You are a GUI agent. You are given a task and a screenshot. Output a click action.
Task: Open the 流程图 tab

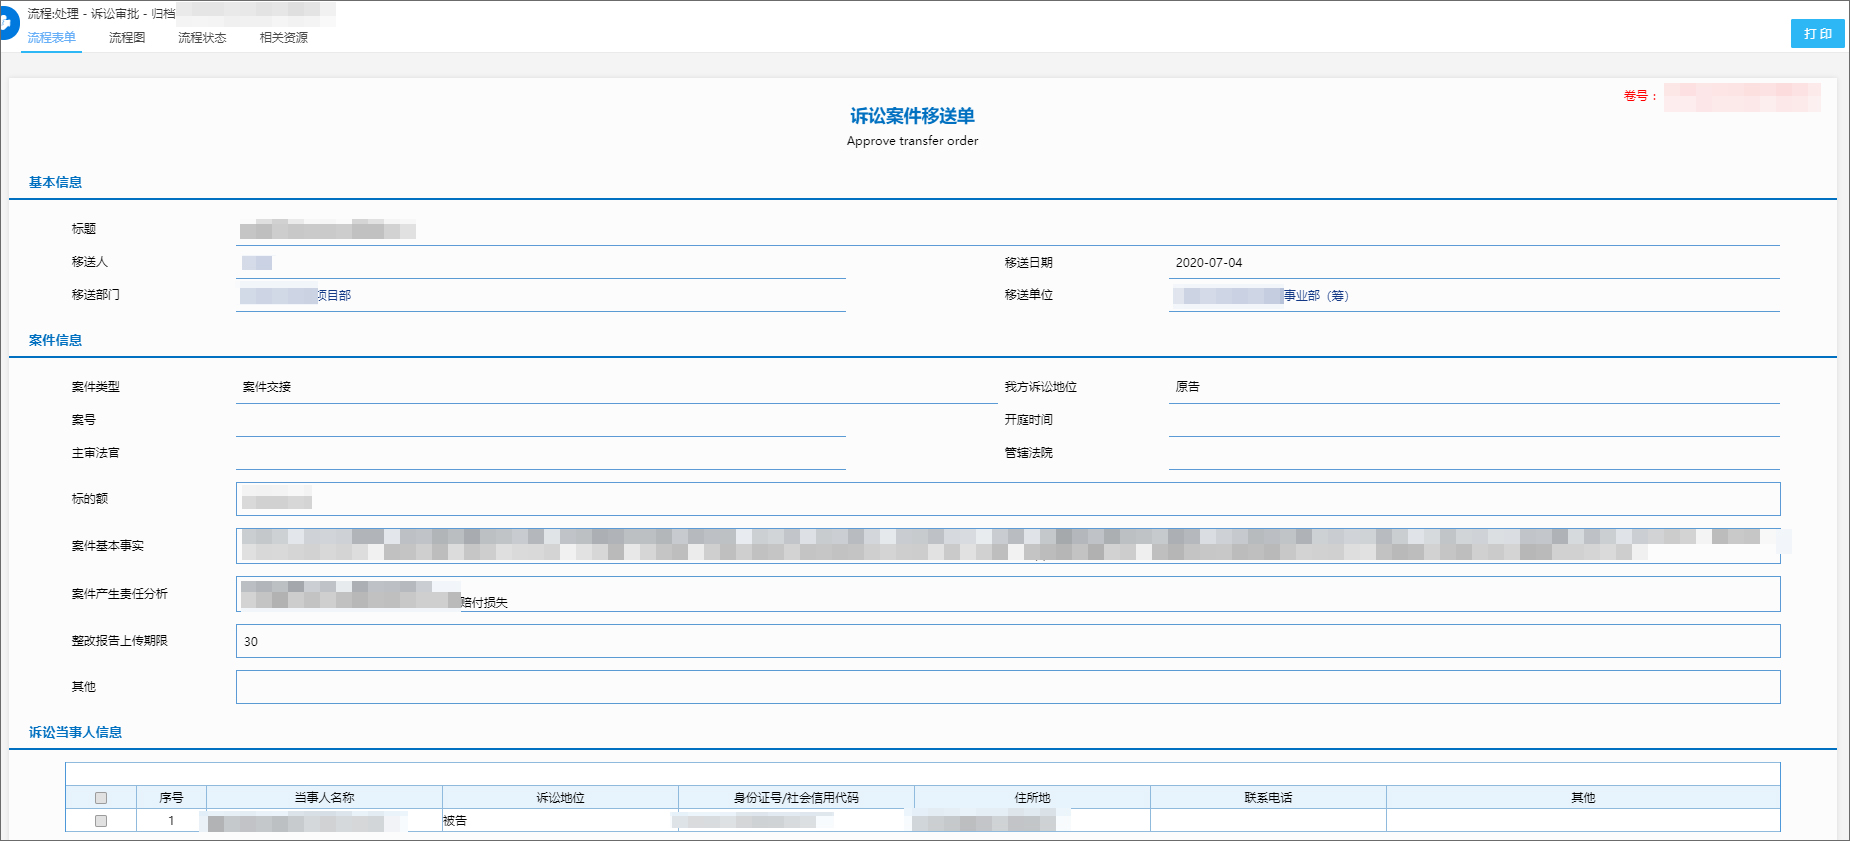click(x=127, y=38)
